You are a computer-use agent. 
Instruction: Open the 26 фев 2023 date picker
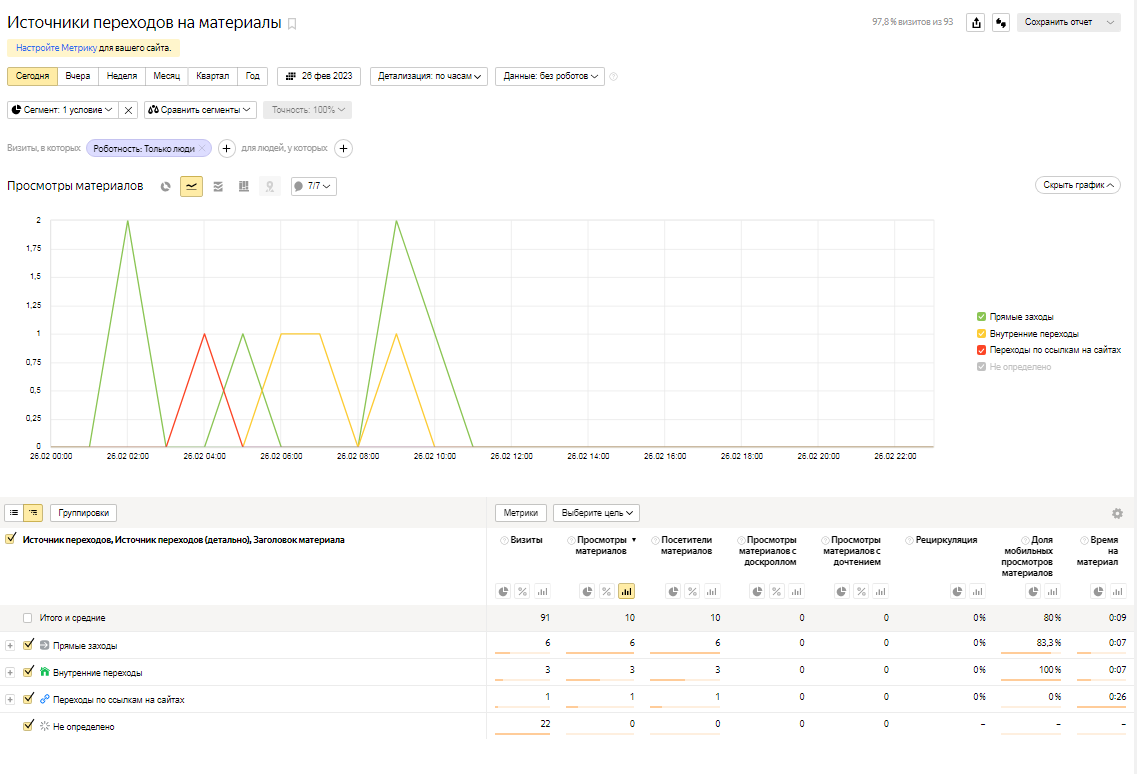pos(318,76)
